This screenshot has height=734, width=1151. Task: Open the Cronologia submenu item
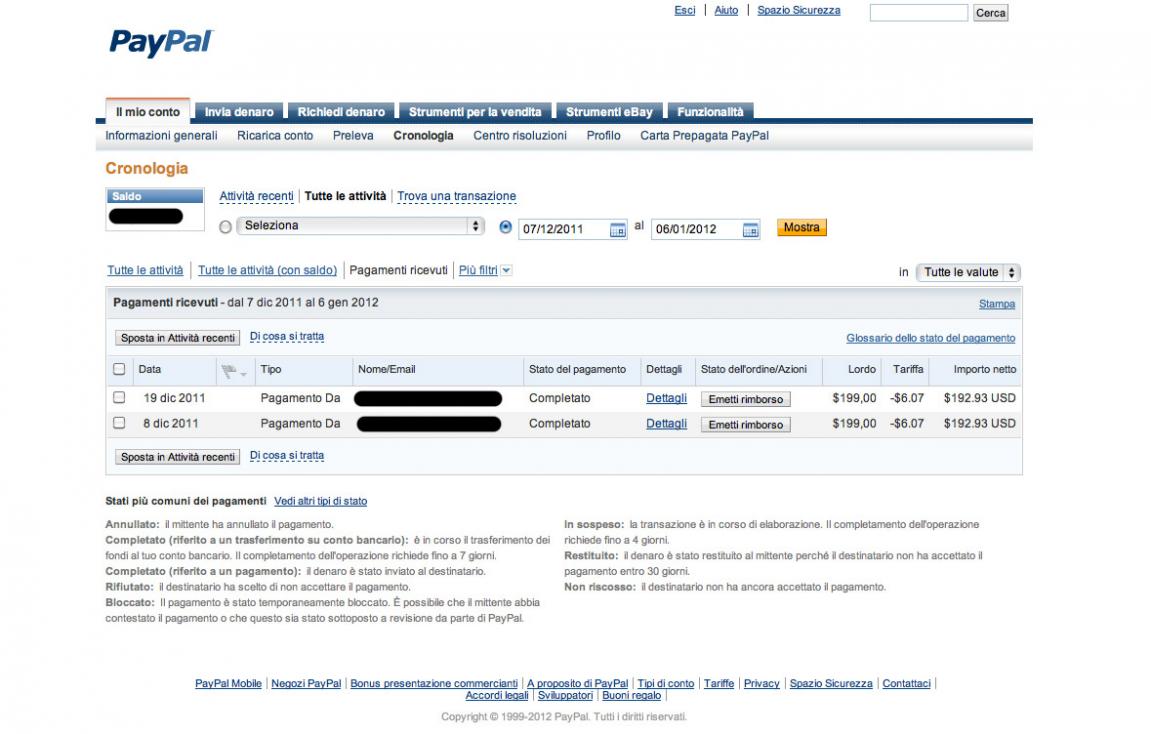[424, 136]
